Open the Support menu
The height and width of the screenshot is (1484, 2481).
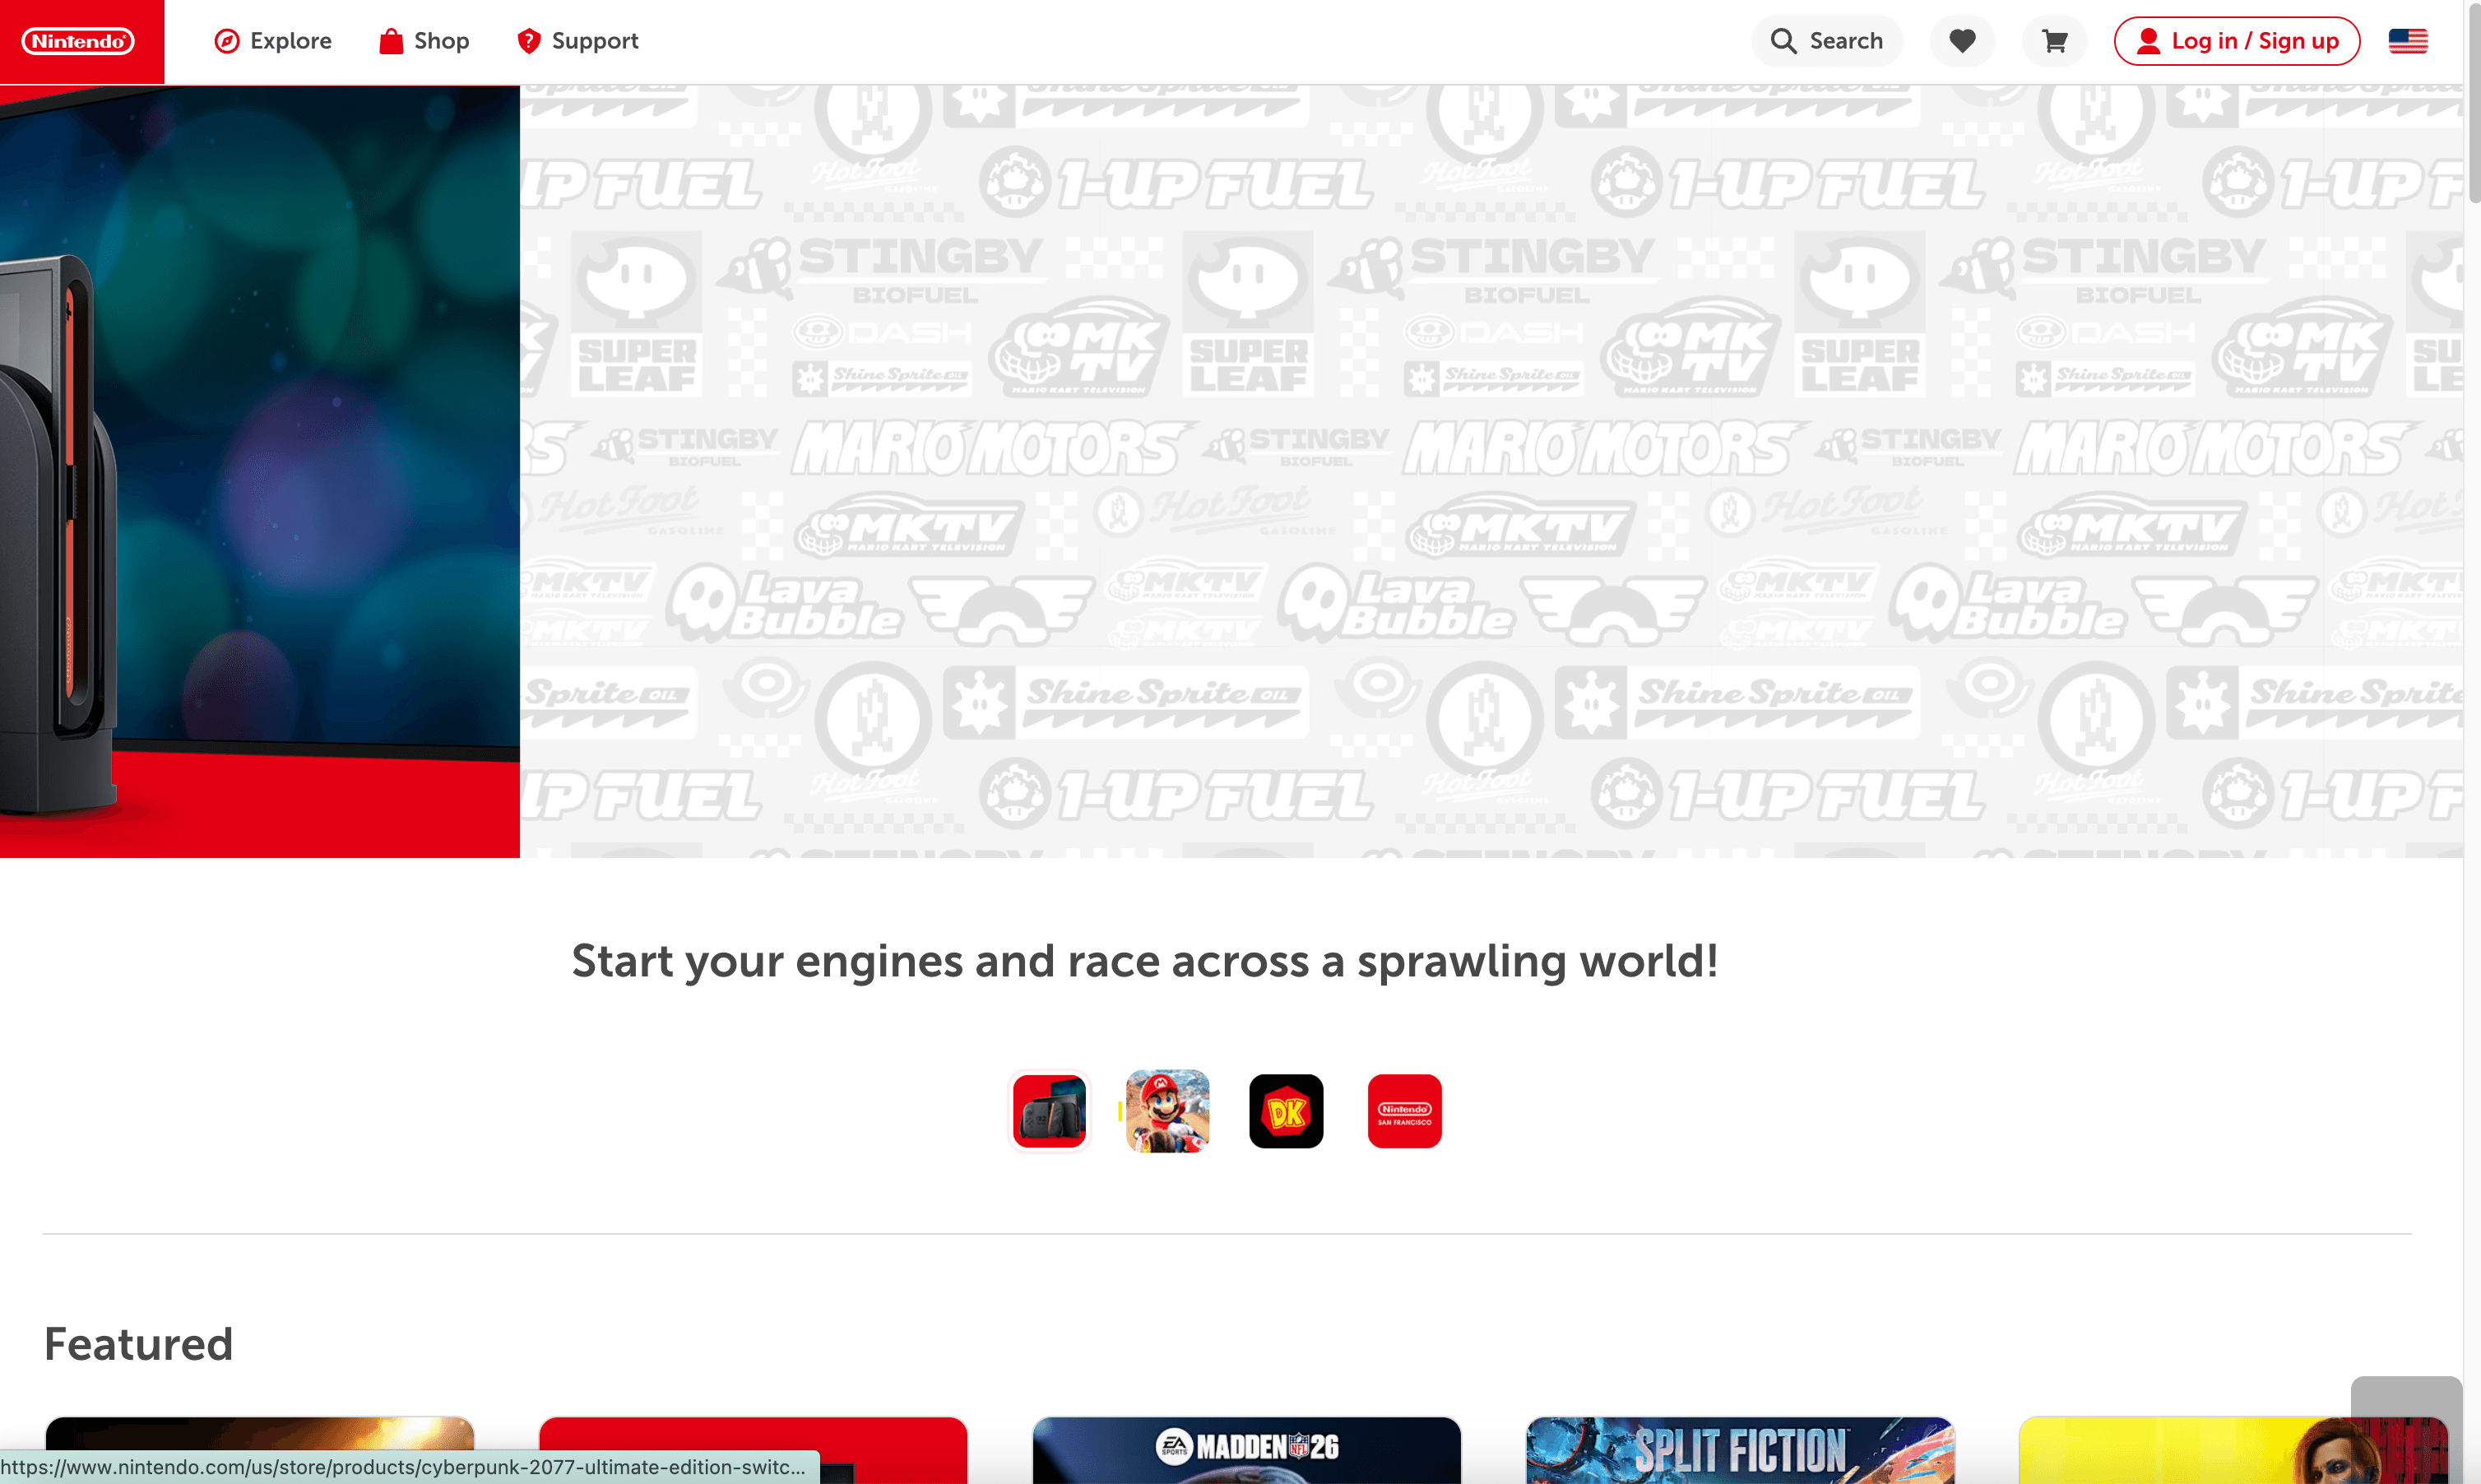(x=577, y=41)
